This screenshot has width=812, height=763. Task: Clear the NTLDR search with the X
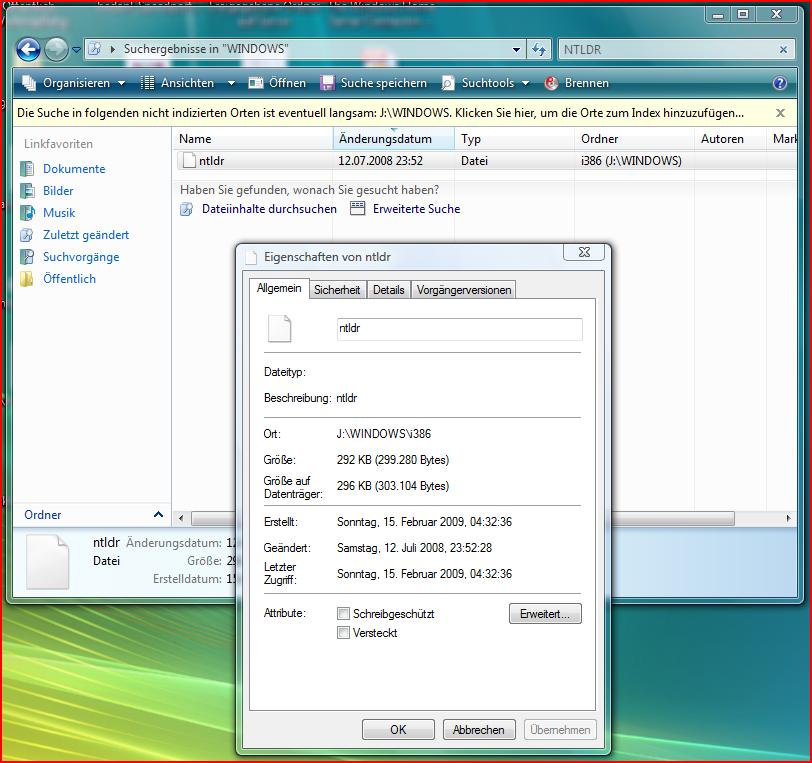click(x=783, y=50)
